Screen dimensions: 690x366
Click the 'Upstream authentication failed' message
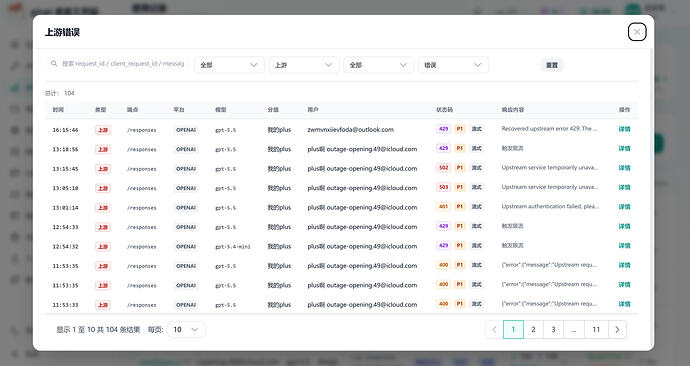coord(550,206)
